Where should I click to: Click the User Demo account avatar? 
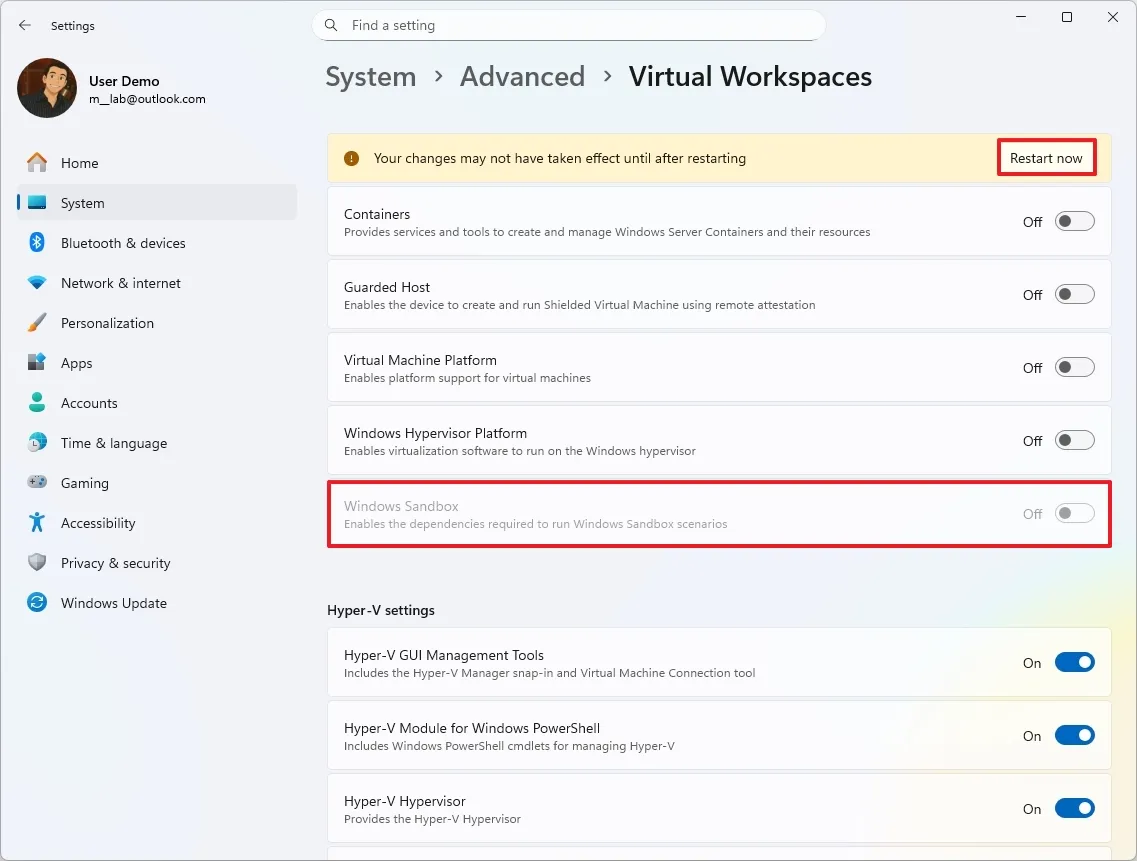point(46,88)
